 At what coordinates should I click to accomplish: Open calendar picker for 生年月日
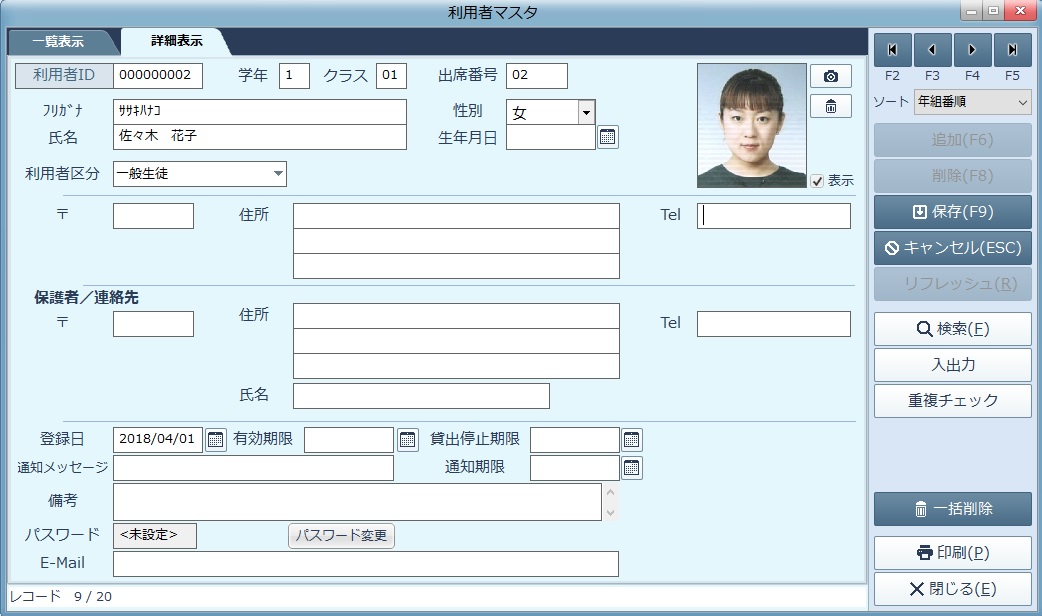pos(607,137)
